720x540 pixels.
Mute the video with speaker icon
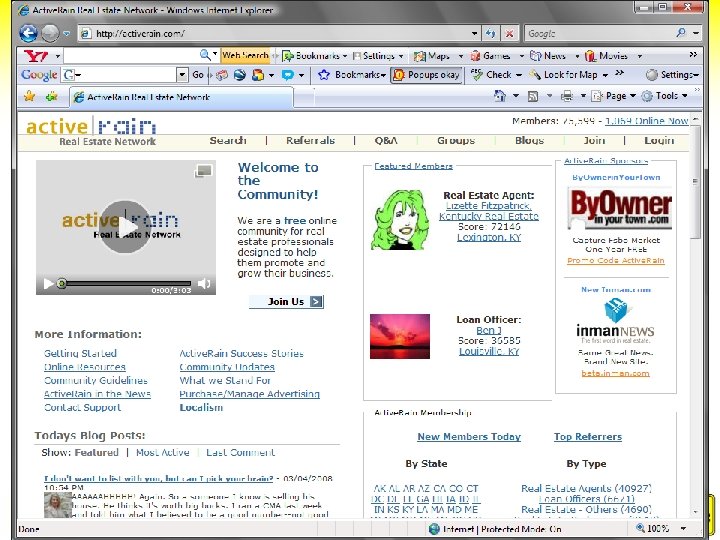coord(204,284)
